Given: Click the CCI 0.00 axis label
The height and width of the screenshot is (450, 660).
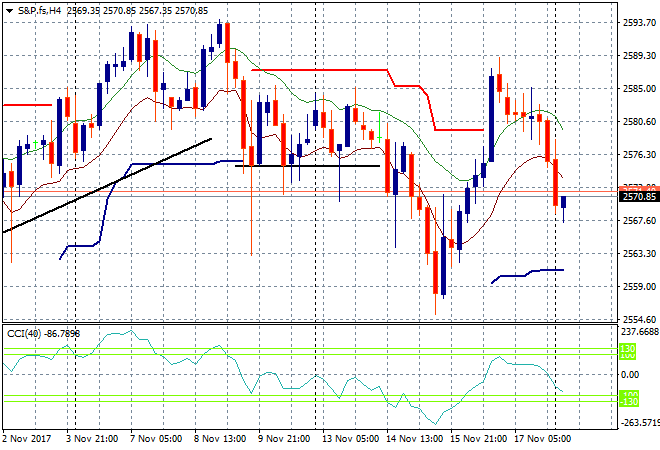Looking at the screenshot, I should pos(630,375).
